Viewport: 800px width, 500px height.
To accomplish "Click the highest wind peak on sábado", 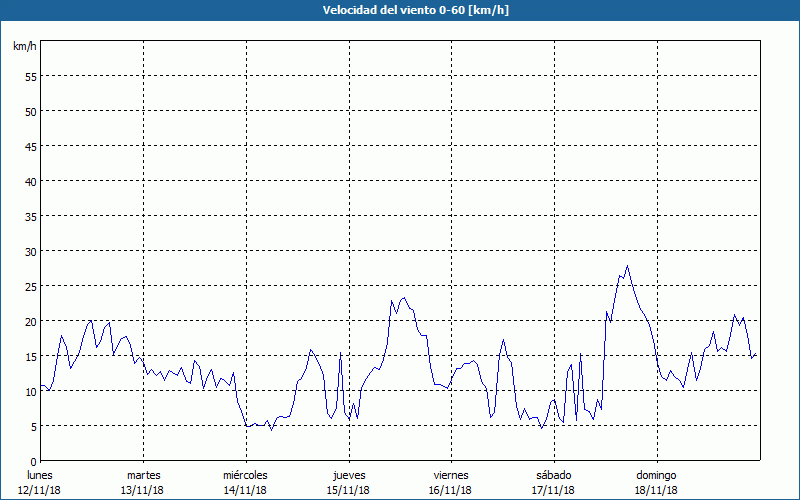I will pyautogui.click(x=628, y=266).
